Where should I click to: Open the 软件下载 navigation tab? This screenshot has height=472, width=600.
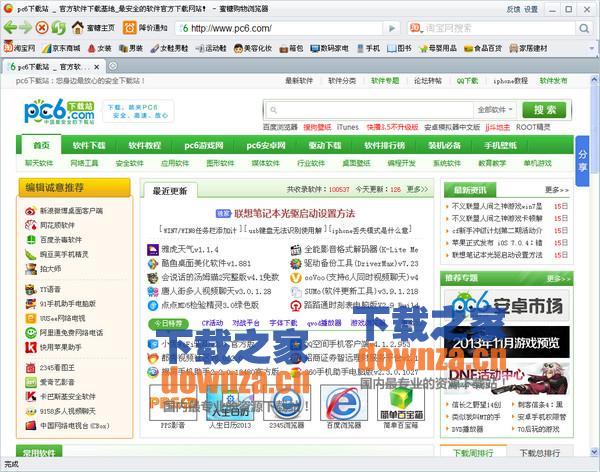pyautogui.click(x=89, y=145)
